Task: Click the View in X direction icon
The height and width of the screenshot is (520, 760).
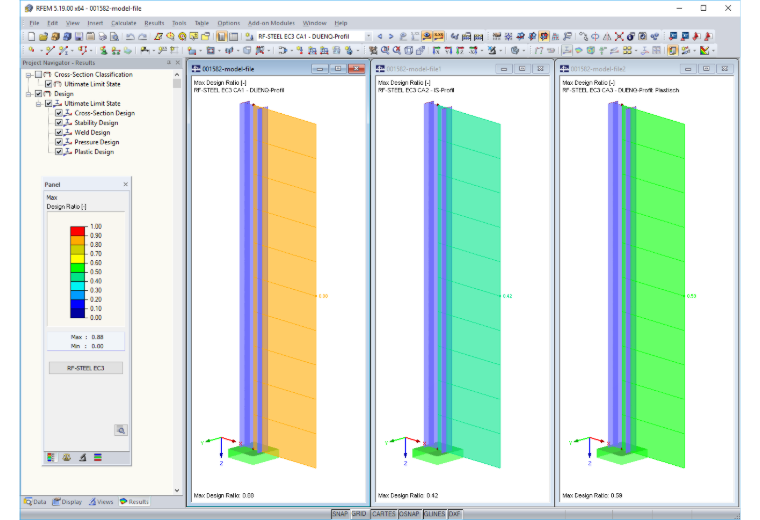Action: pos(436,50)
